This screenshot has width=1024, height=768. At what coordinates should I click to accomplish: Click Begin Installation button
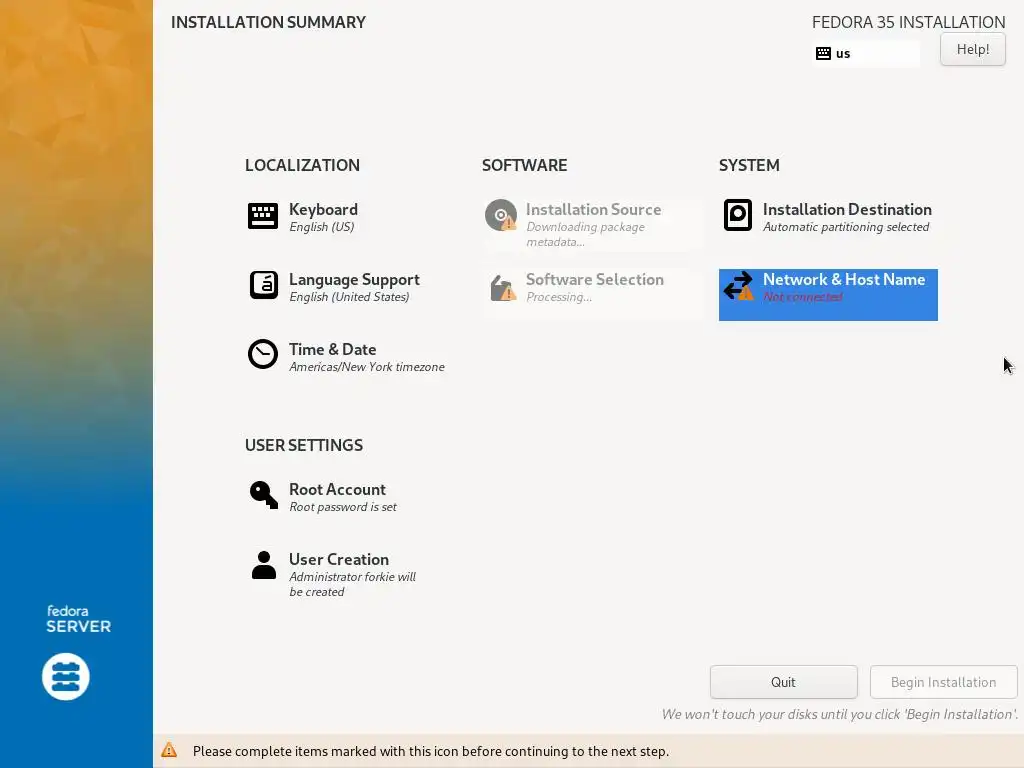(x=943, y=682)
